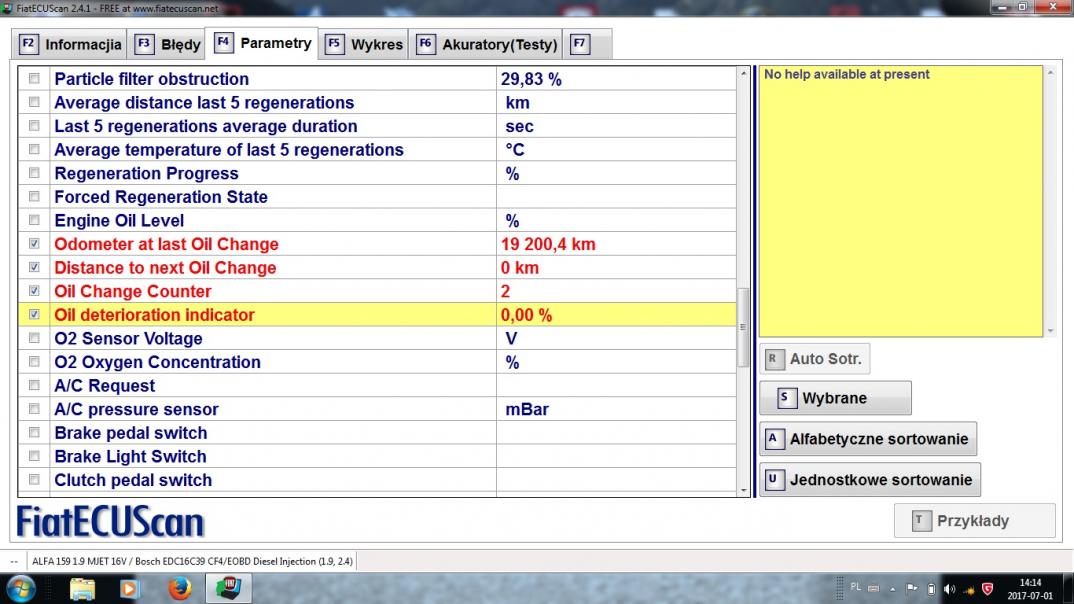1074x604 pixels.
Task: Open the F7 tab
Action: pos(588,45)
